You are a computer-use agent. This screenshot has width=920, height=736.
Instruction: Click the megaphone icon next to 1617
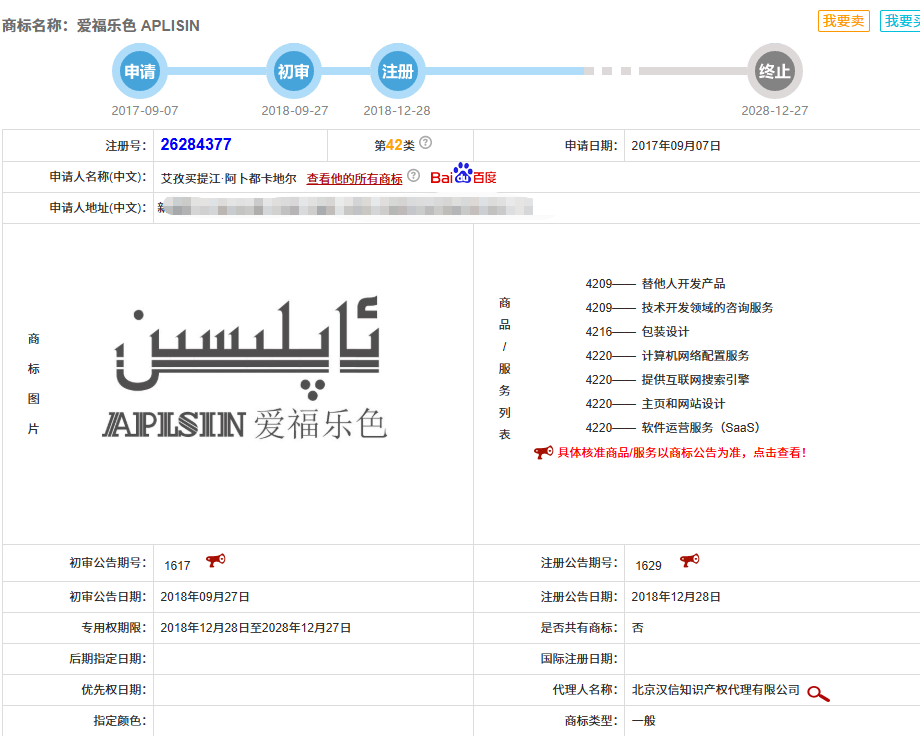(216, 561)
